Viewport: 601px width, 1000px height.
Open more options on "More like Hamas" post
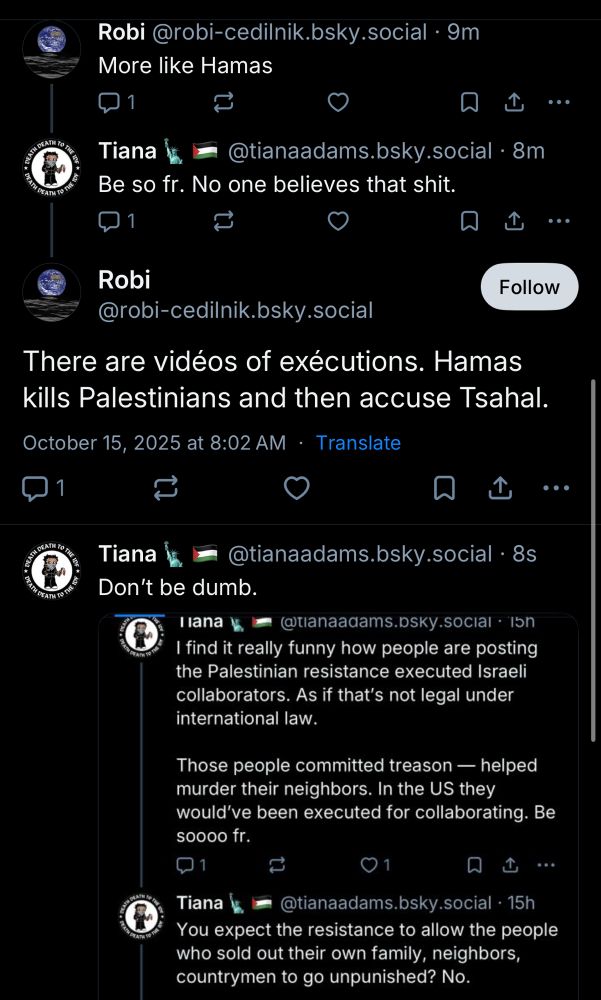(x=558, y=102)
